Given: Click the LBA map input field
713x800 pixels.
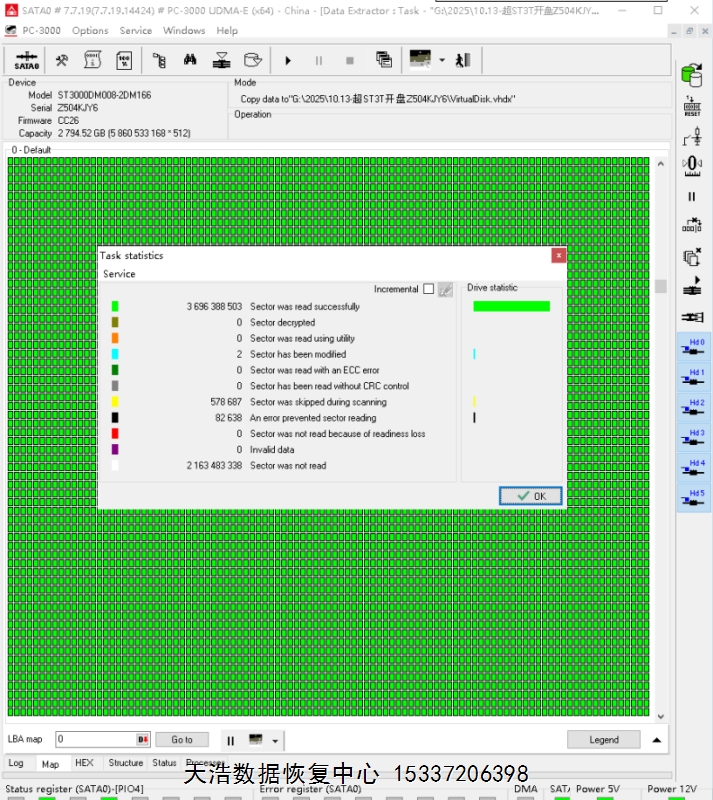Looking at the screenshot, I should pyautogui.click(x=95, y=740).
